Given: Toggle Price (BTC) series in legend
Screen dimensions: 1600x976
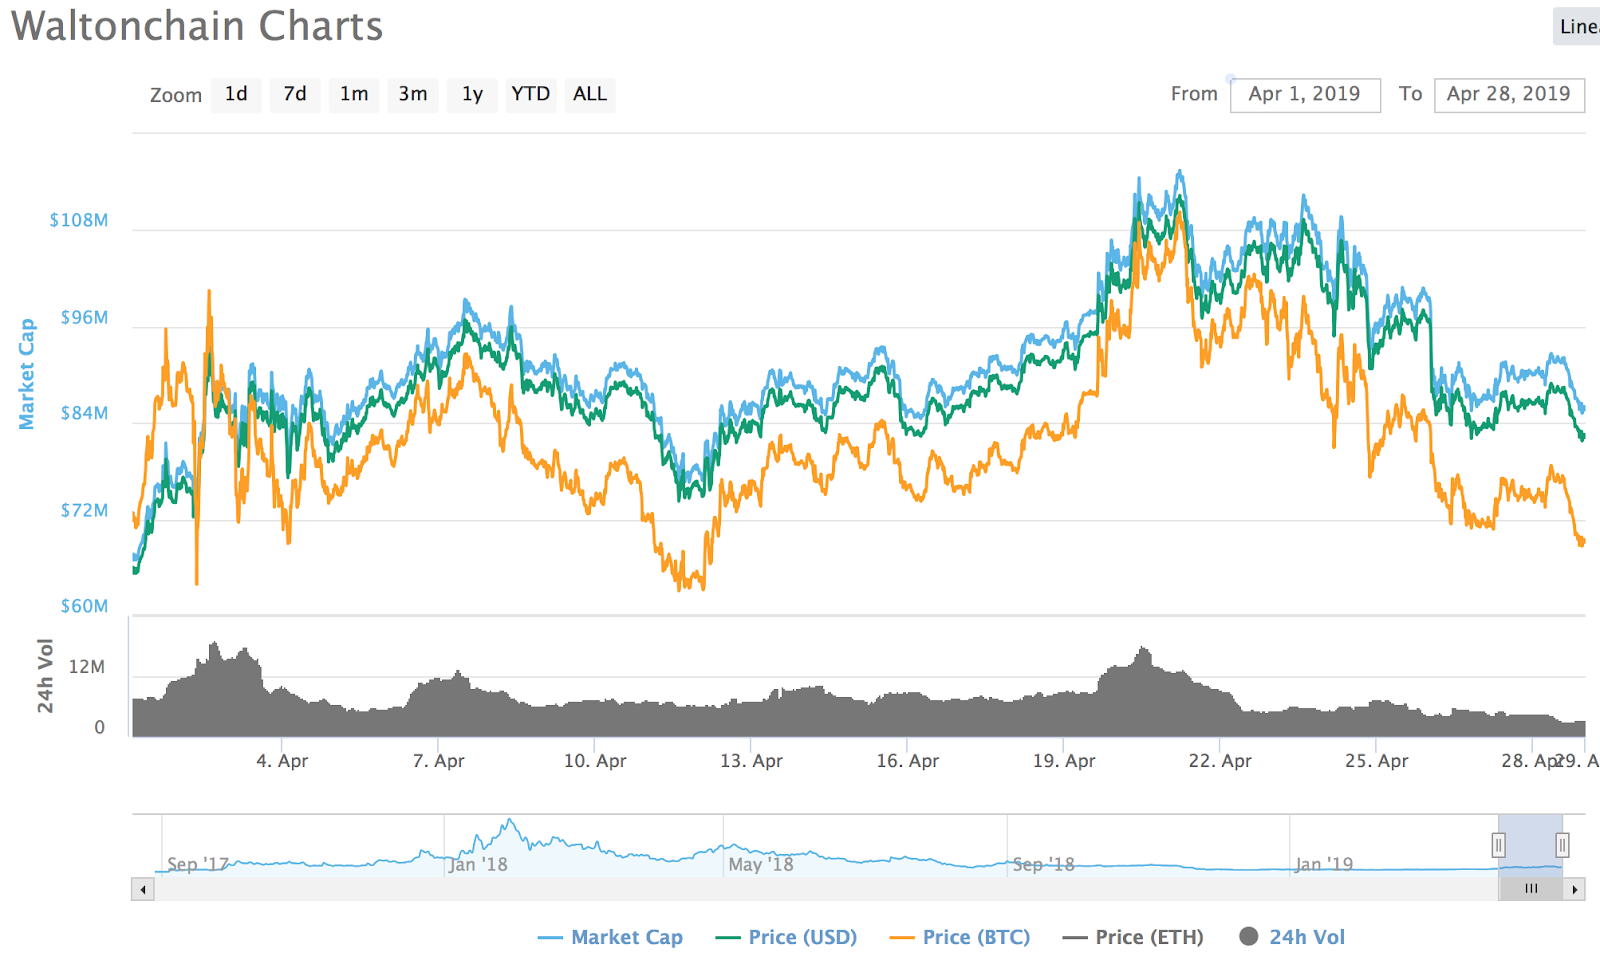Looking at the screenshot, I should (960, 938).
